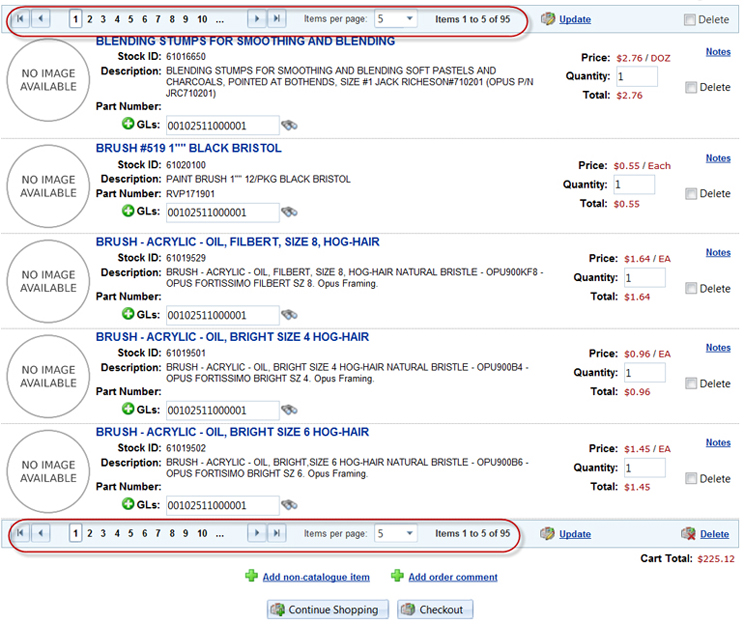This screenshot has height=624, width=744.
Task: Click the red X delete icon at bottom
Action: coord(688,534)
